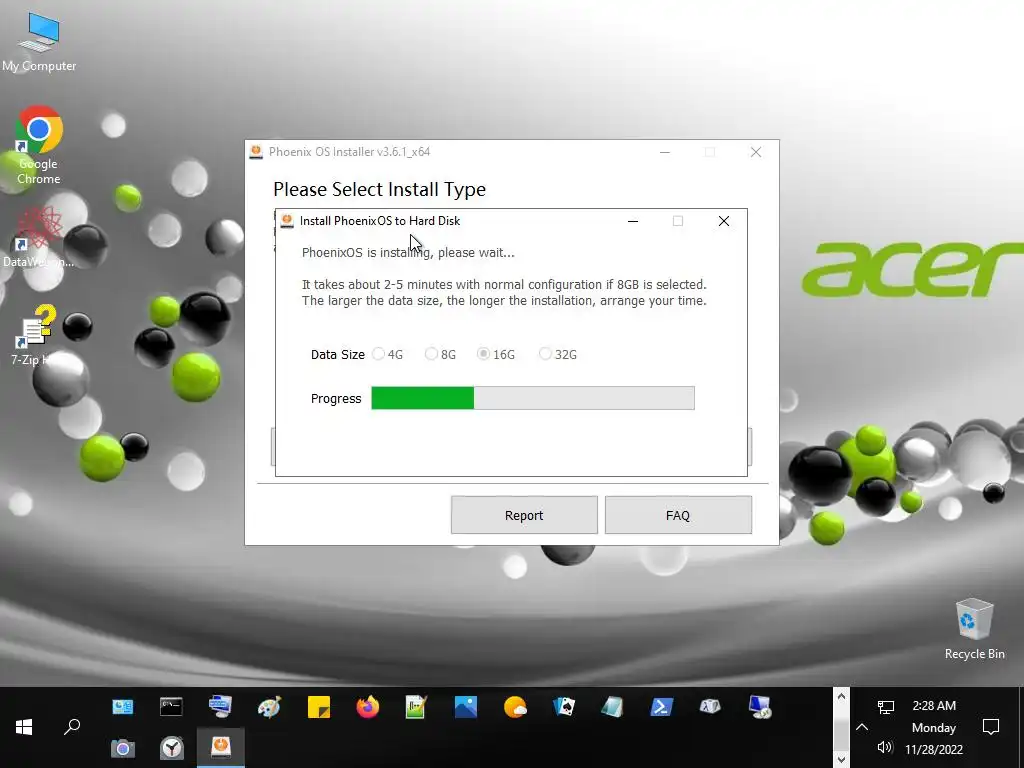Select the 16G data size option
The height and width of the screenshot is (768, 1024).
[496, 354]
